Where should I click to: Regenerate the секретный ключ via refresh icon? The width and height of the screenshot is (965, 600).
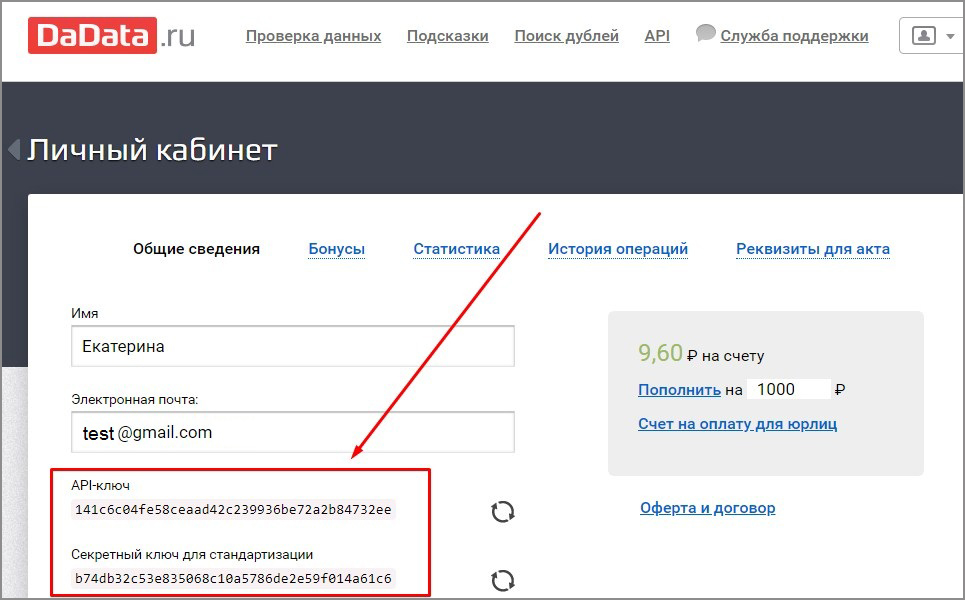(x=503, y=579)
